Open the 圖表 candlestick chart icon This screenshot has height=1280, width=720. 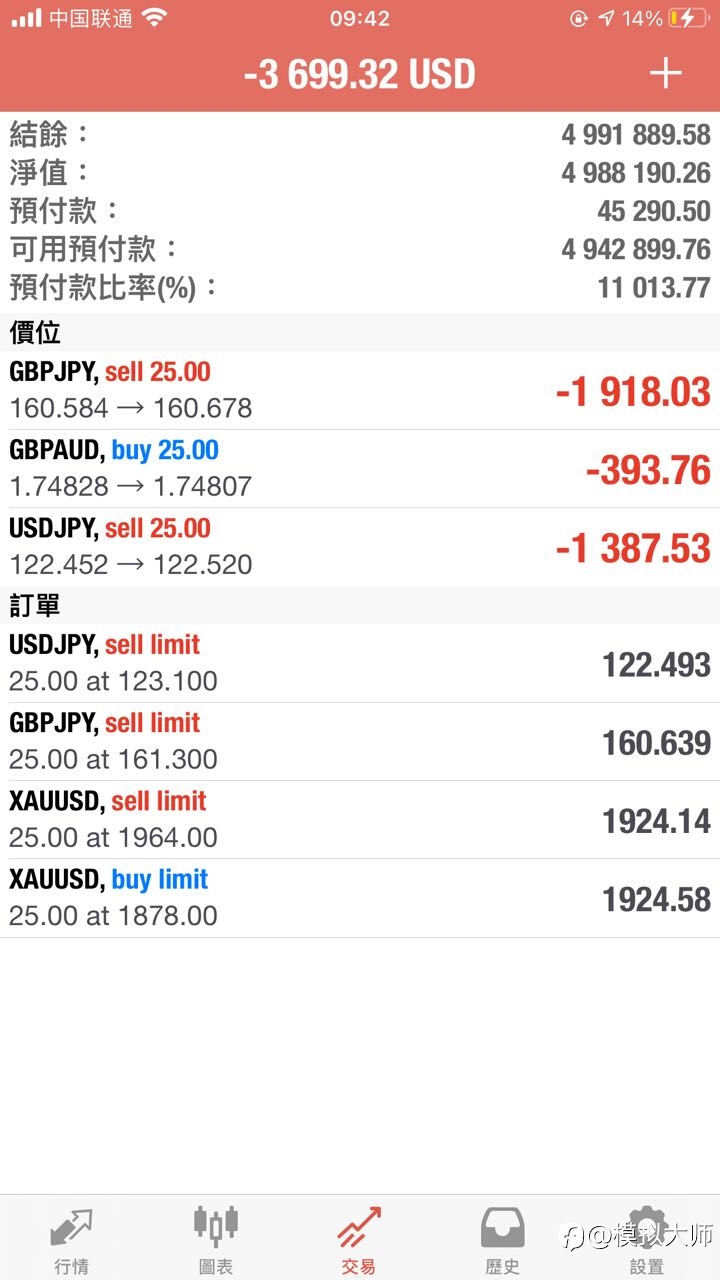(x=216, y=1226)
